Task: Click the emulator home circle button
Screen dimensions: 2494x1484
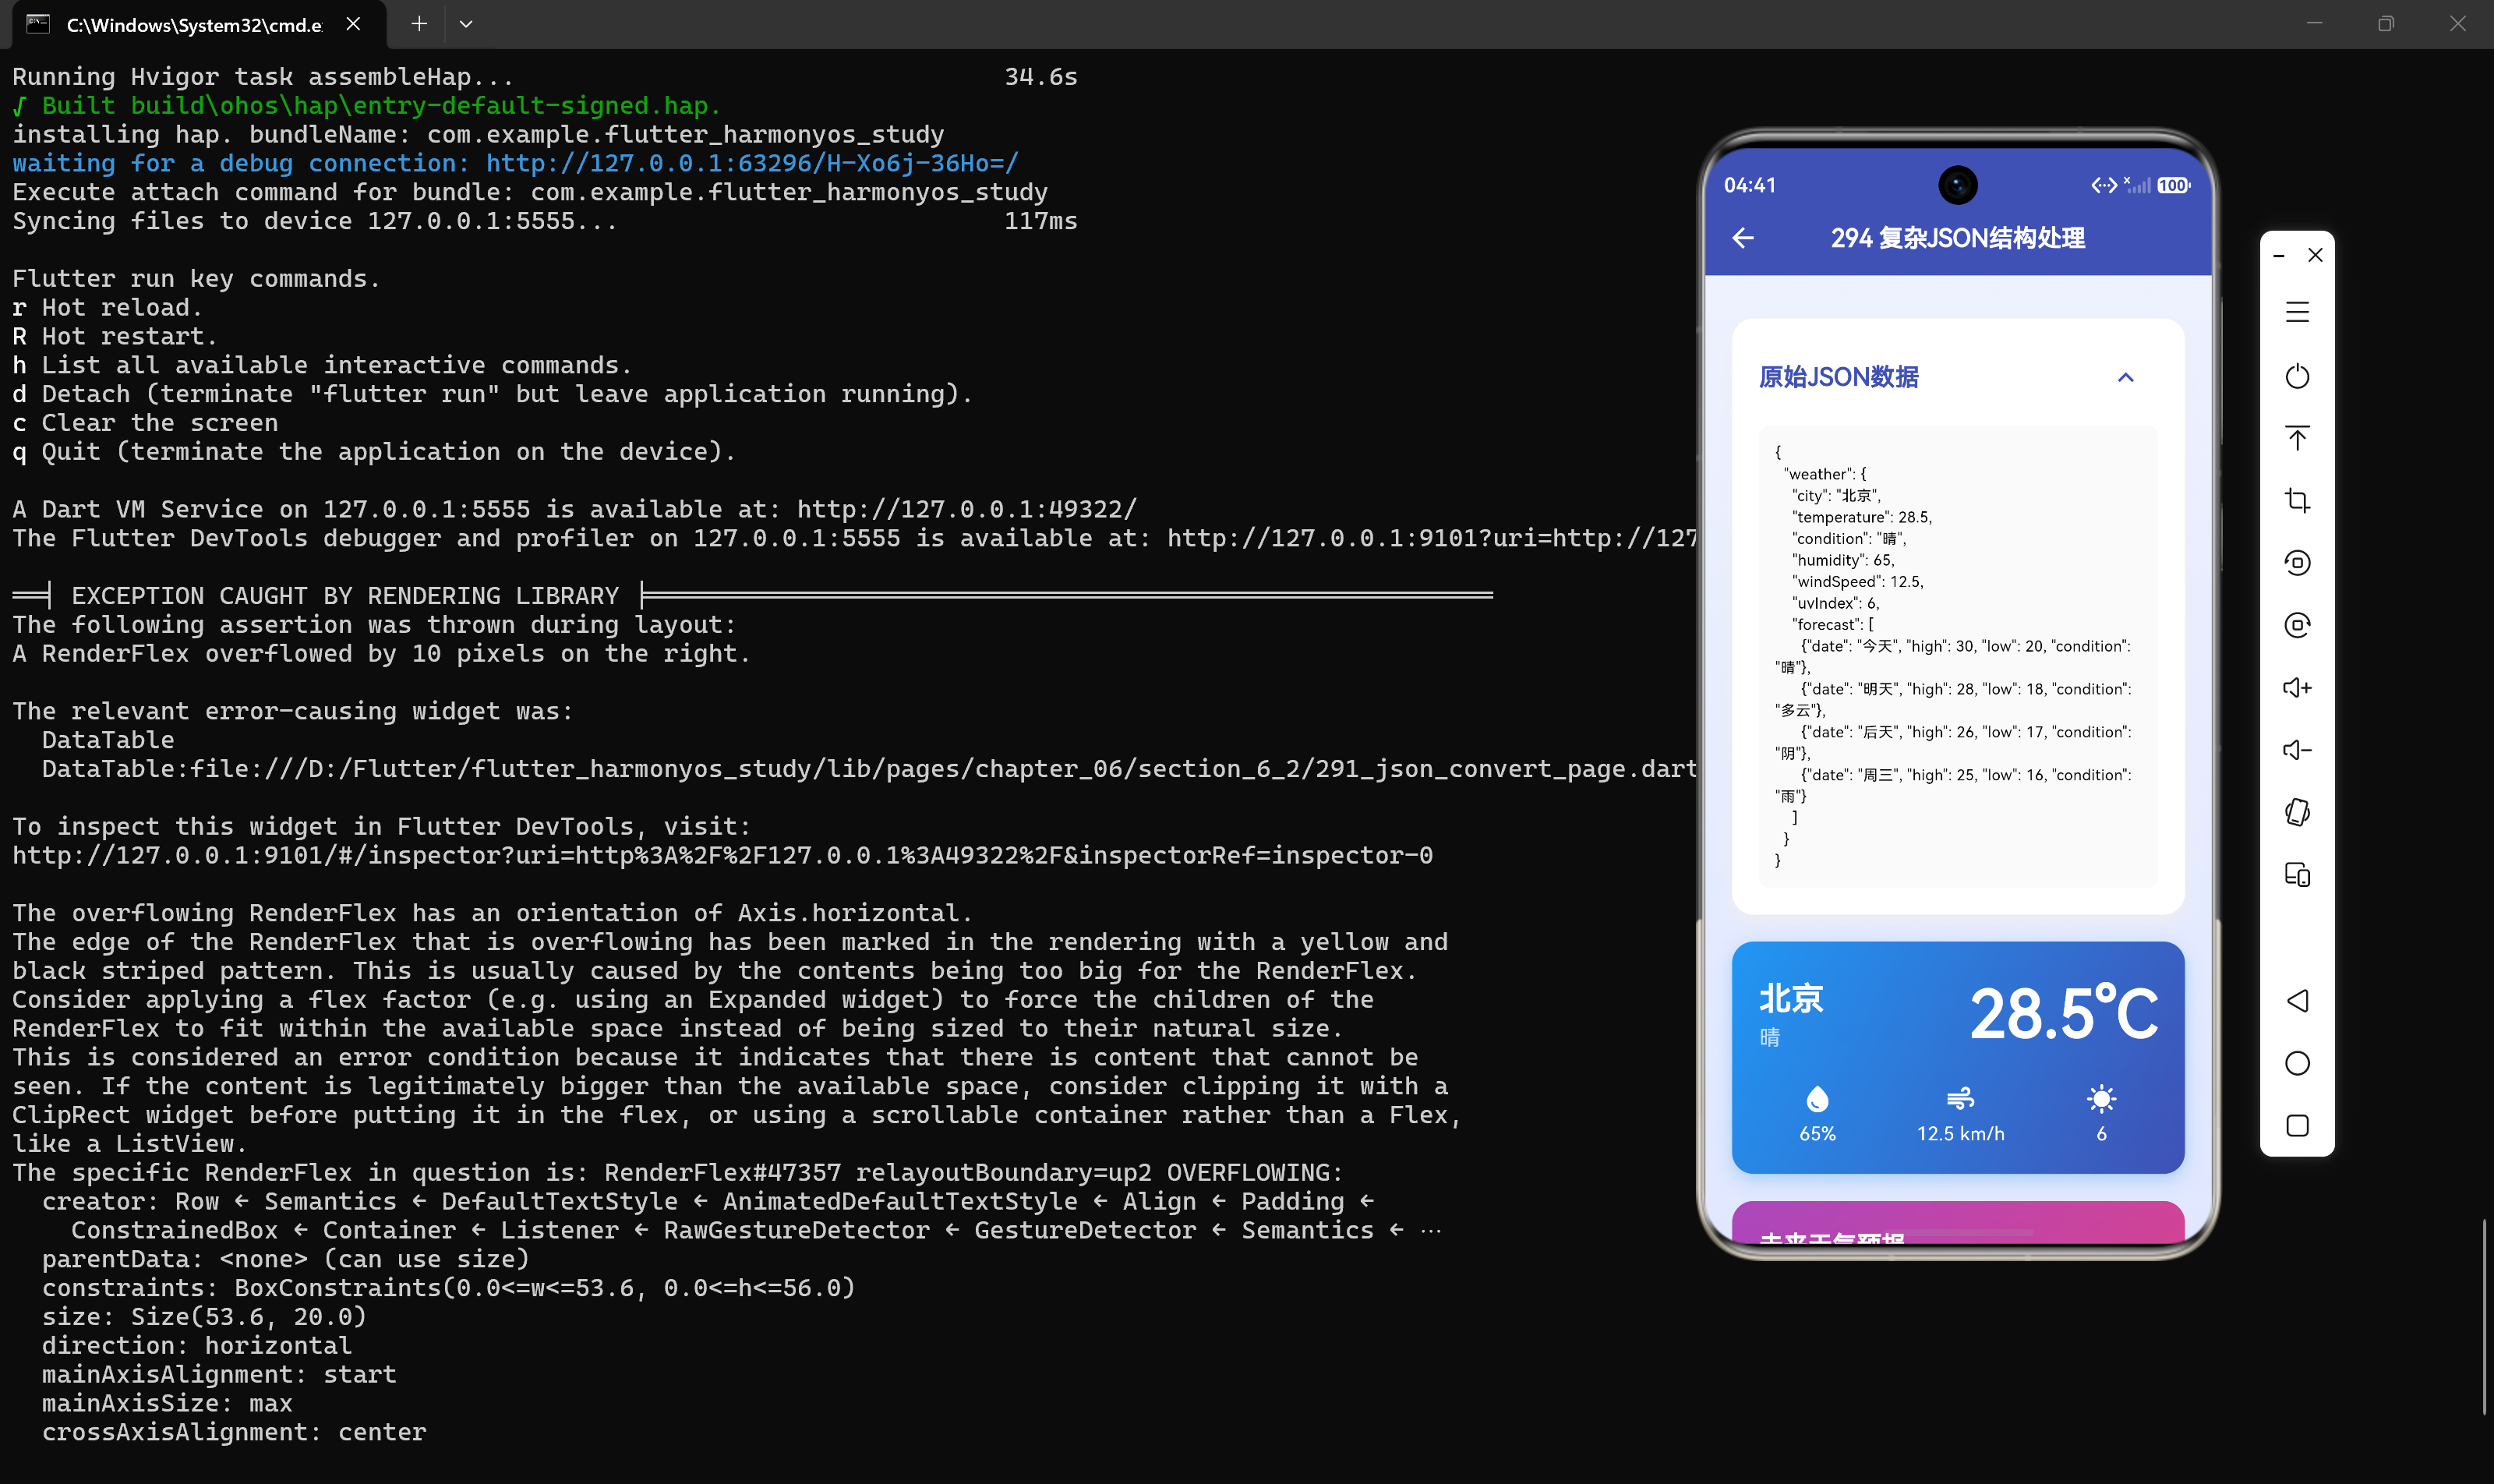Action: click(2297, 1063)
